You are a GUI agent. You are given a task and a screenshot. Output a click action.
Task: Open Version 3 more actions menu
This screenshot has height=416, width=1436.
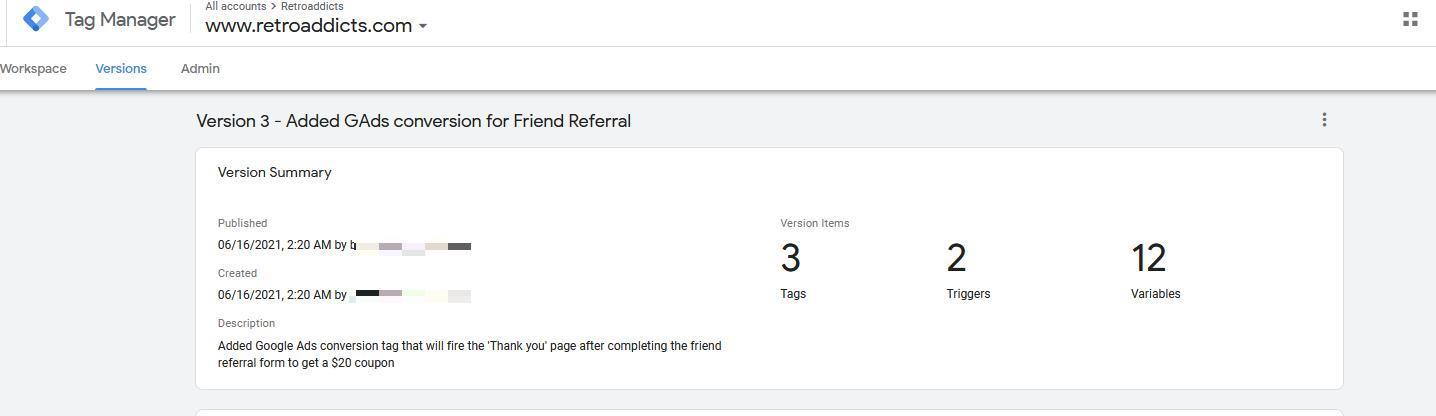(x=1324, y=120)
